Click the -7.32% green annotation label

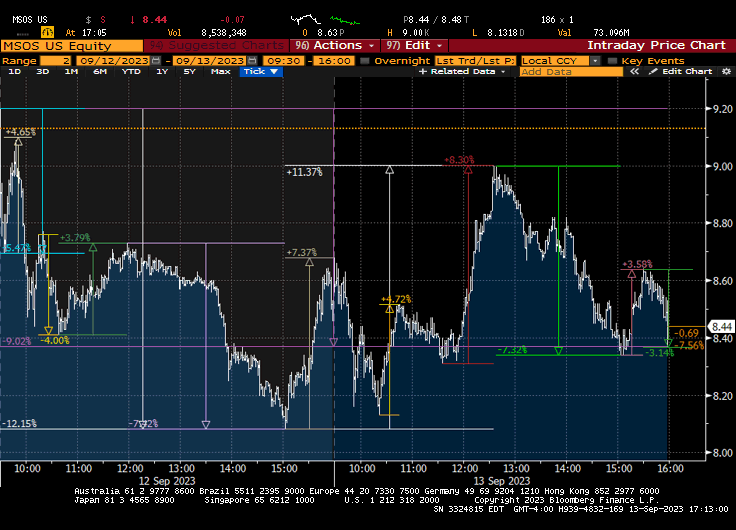(512, 350)
